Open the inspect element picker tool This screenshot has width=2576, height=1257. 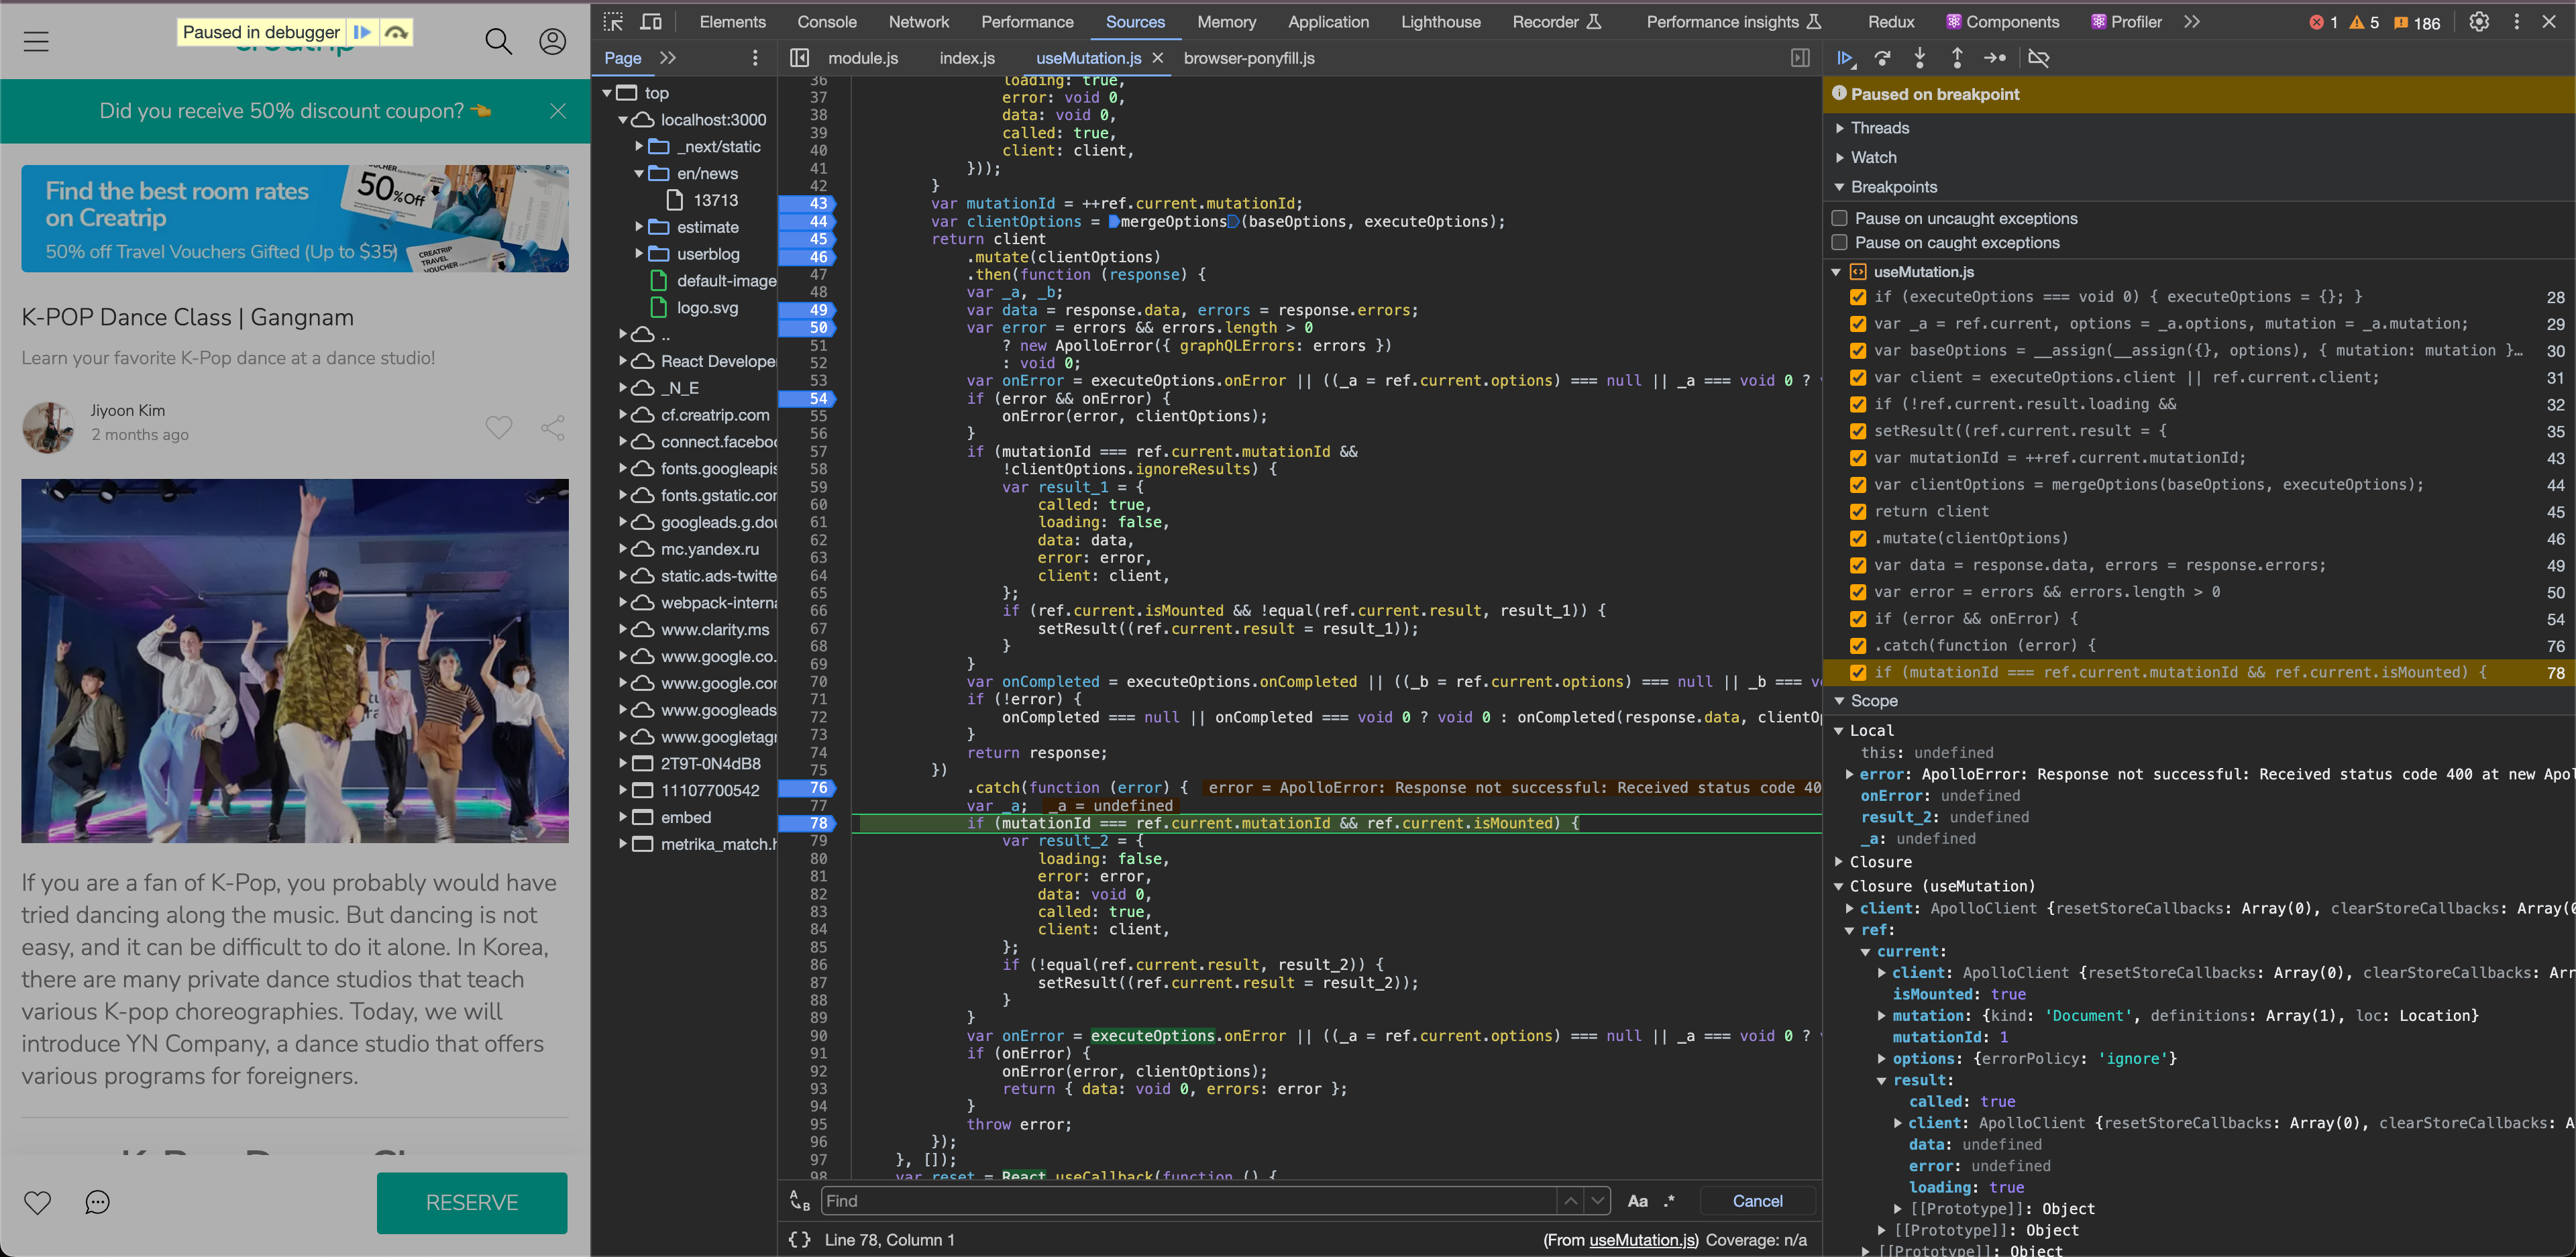(x=613, y=21)
